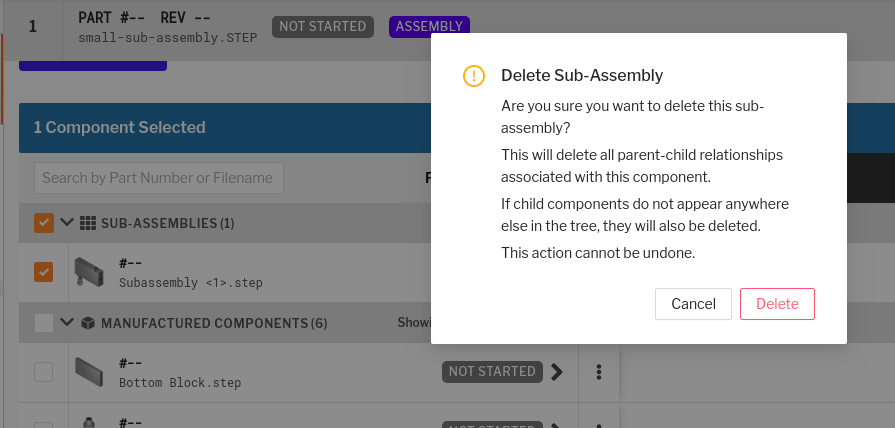Click the arrow beside Bottom Block's Not Started status
Screen dimensions: 895x428
(557, 372)
